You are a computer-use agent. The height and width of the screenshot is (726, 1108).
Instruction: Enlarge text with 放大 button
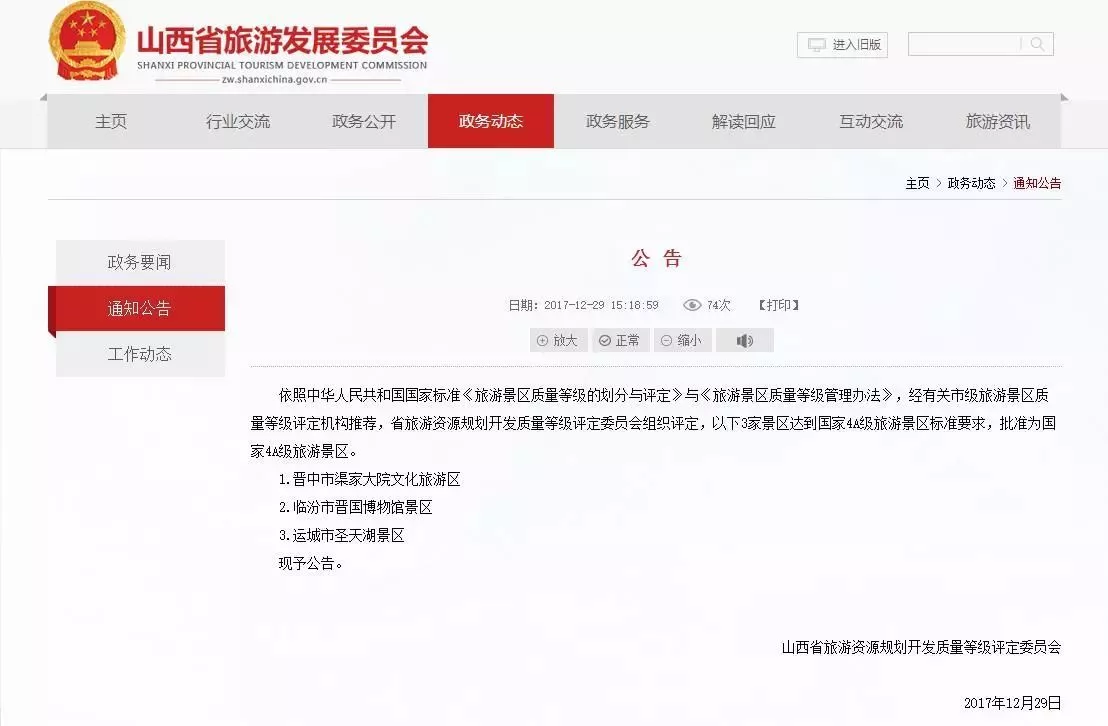pyautogui.click(x=558, y=341)
